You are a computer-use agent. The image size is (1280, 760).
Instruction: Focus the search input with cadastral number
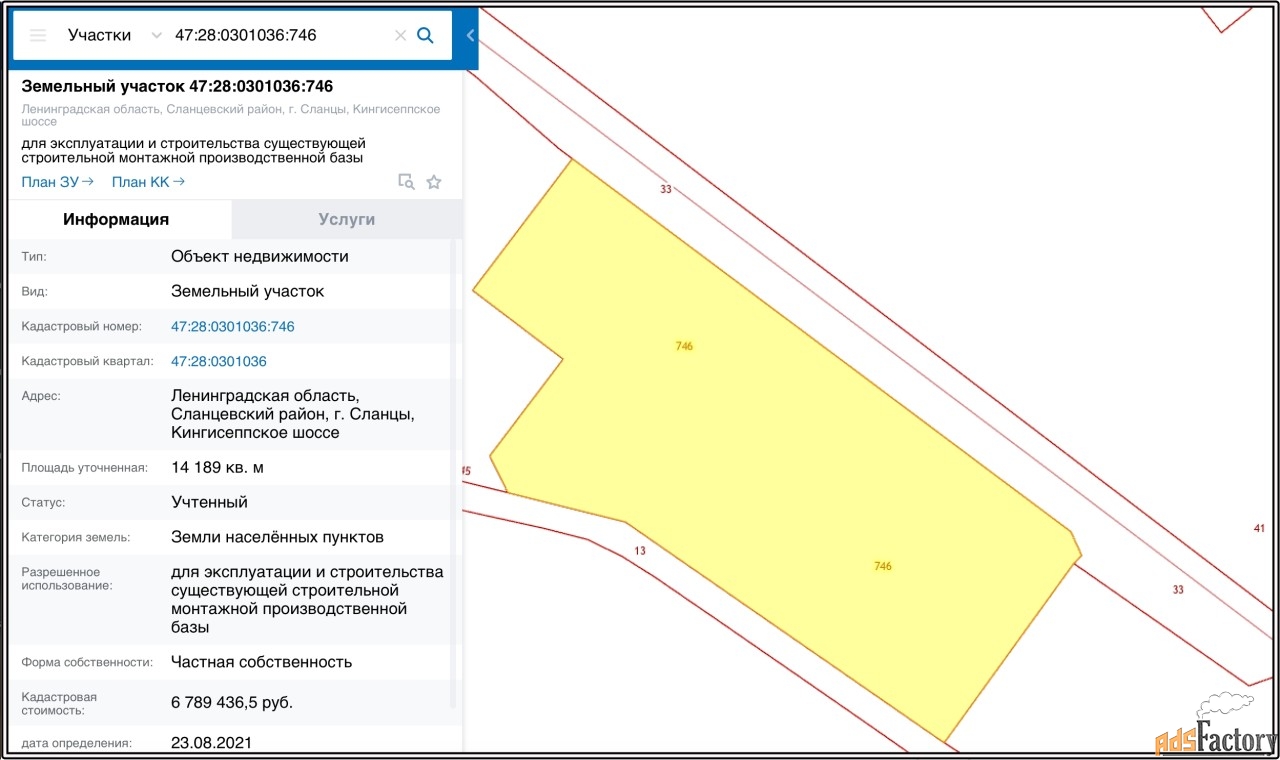coord(280,35)
